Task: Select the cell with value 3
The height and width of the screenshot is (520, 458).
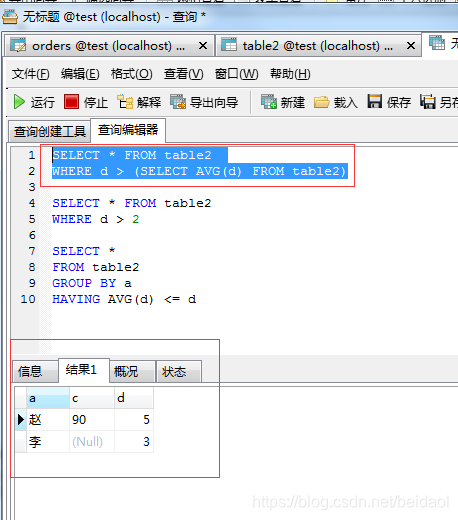Action: click(134, 442)
